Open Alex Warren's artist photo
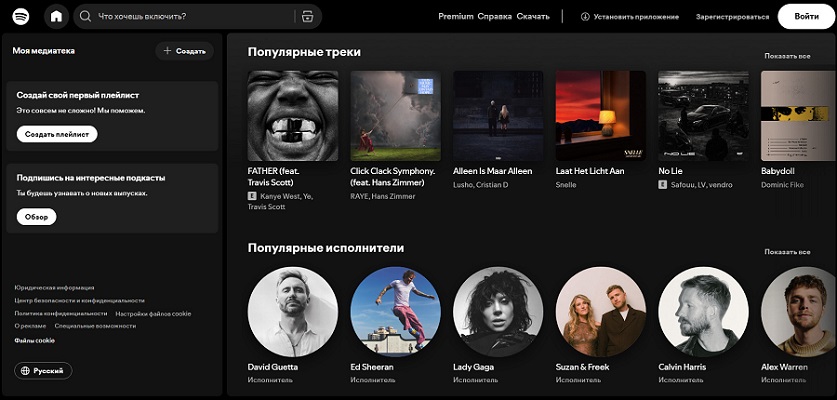 click(x=799, y=312)
